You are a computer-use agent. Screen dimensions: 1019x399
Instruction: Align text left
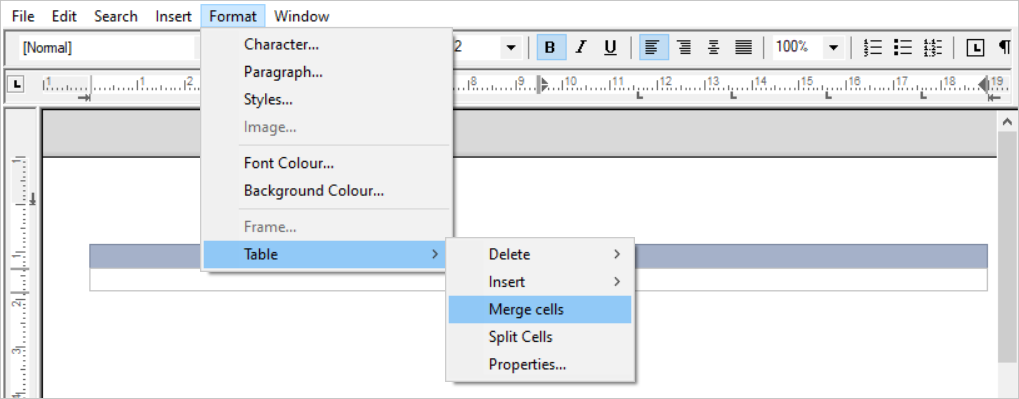pyautogui.click(x=654, y=47)
